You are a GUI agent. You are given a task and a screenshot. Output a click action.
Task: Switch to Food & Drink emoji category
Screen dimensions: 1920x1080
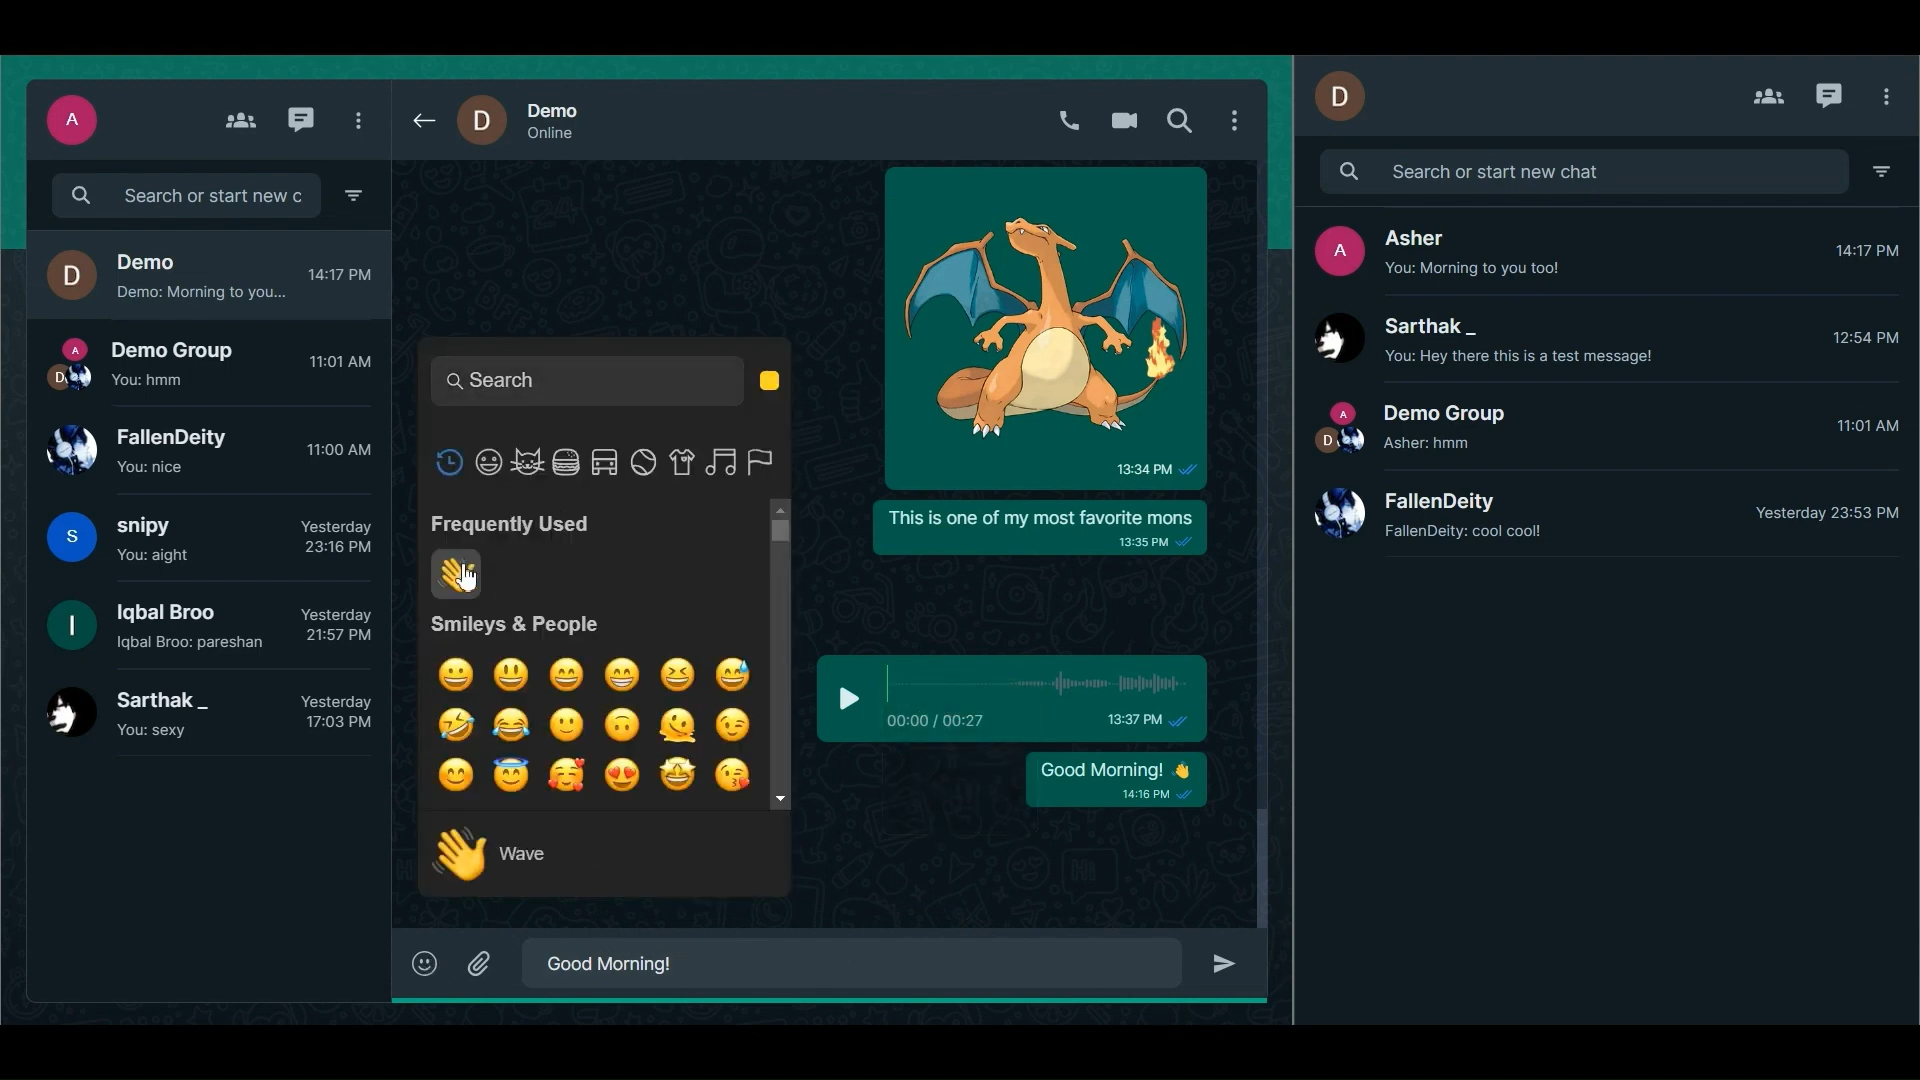(566, 462)
